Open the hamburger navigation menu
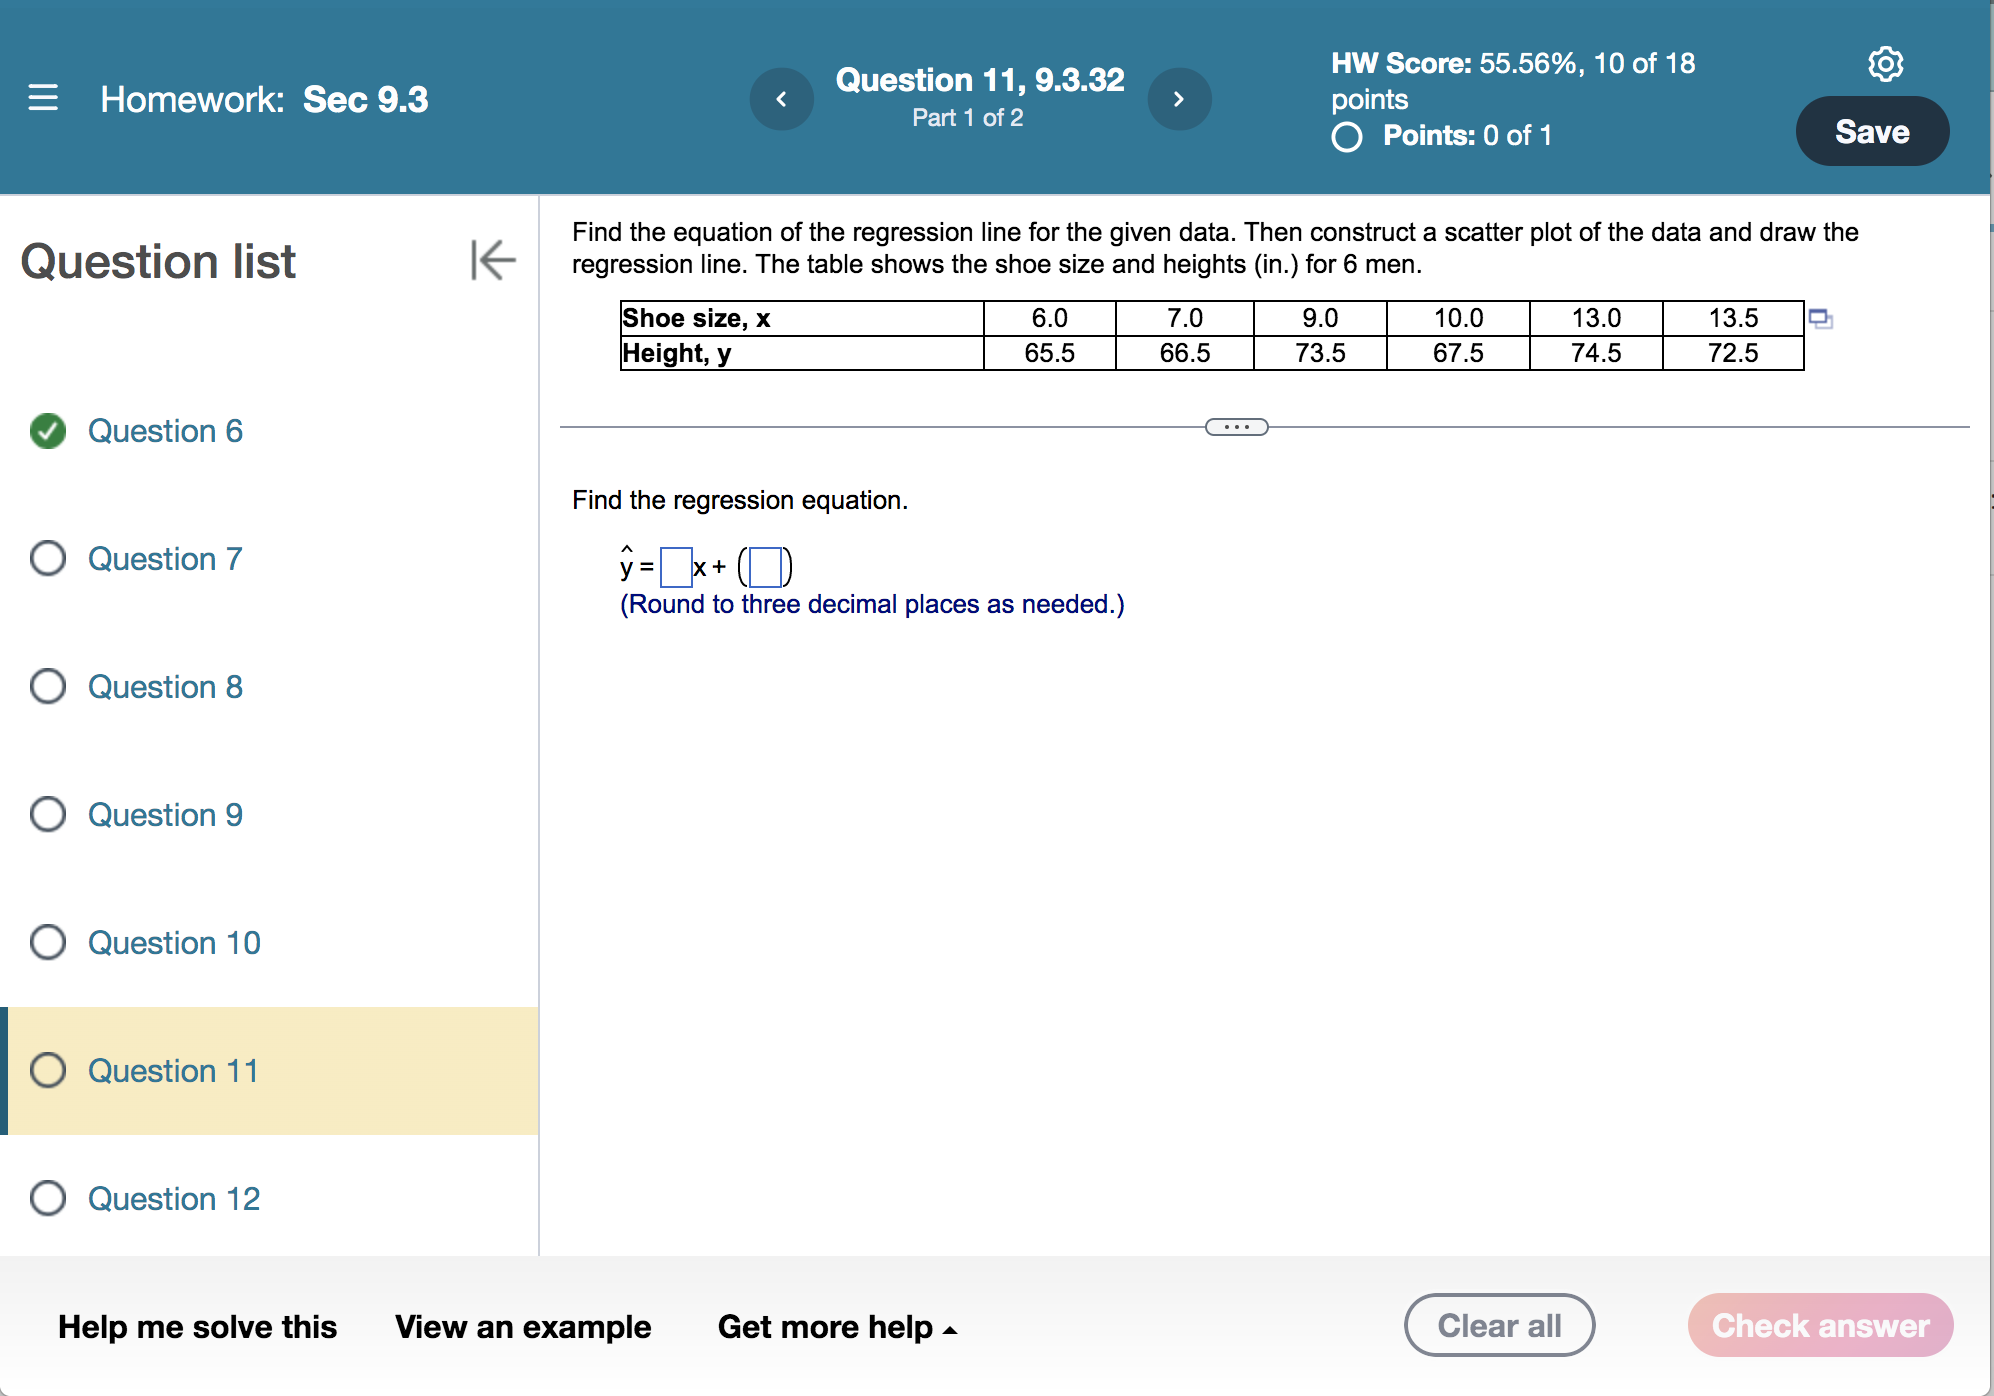 (42, 98)
